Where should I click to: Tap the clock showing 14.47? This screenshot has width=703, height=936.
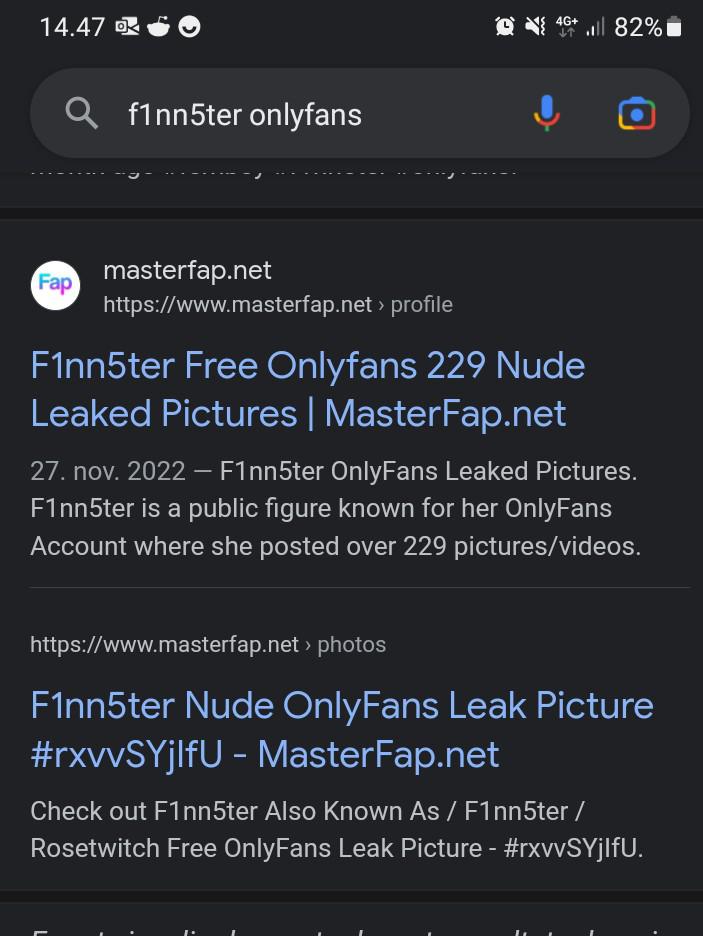coord(72,26)
